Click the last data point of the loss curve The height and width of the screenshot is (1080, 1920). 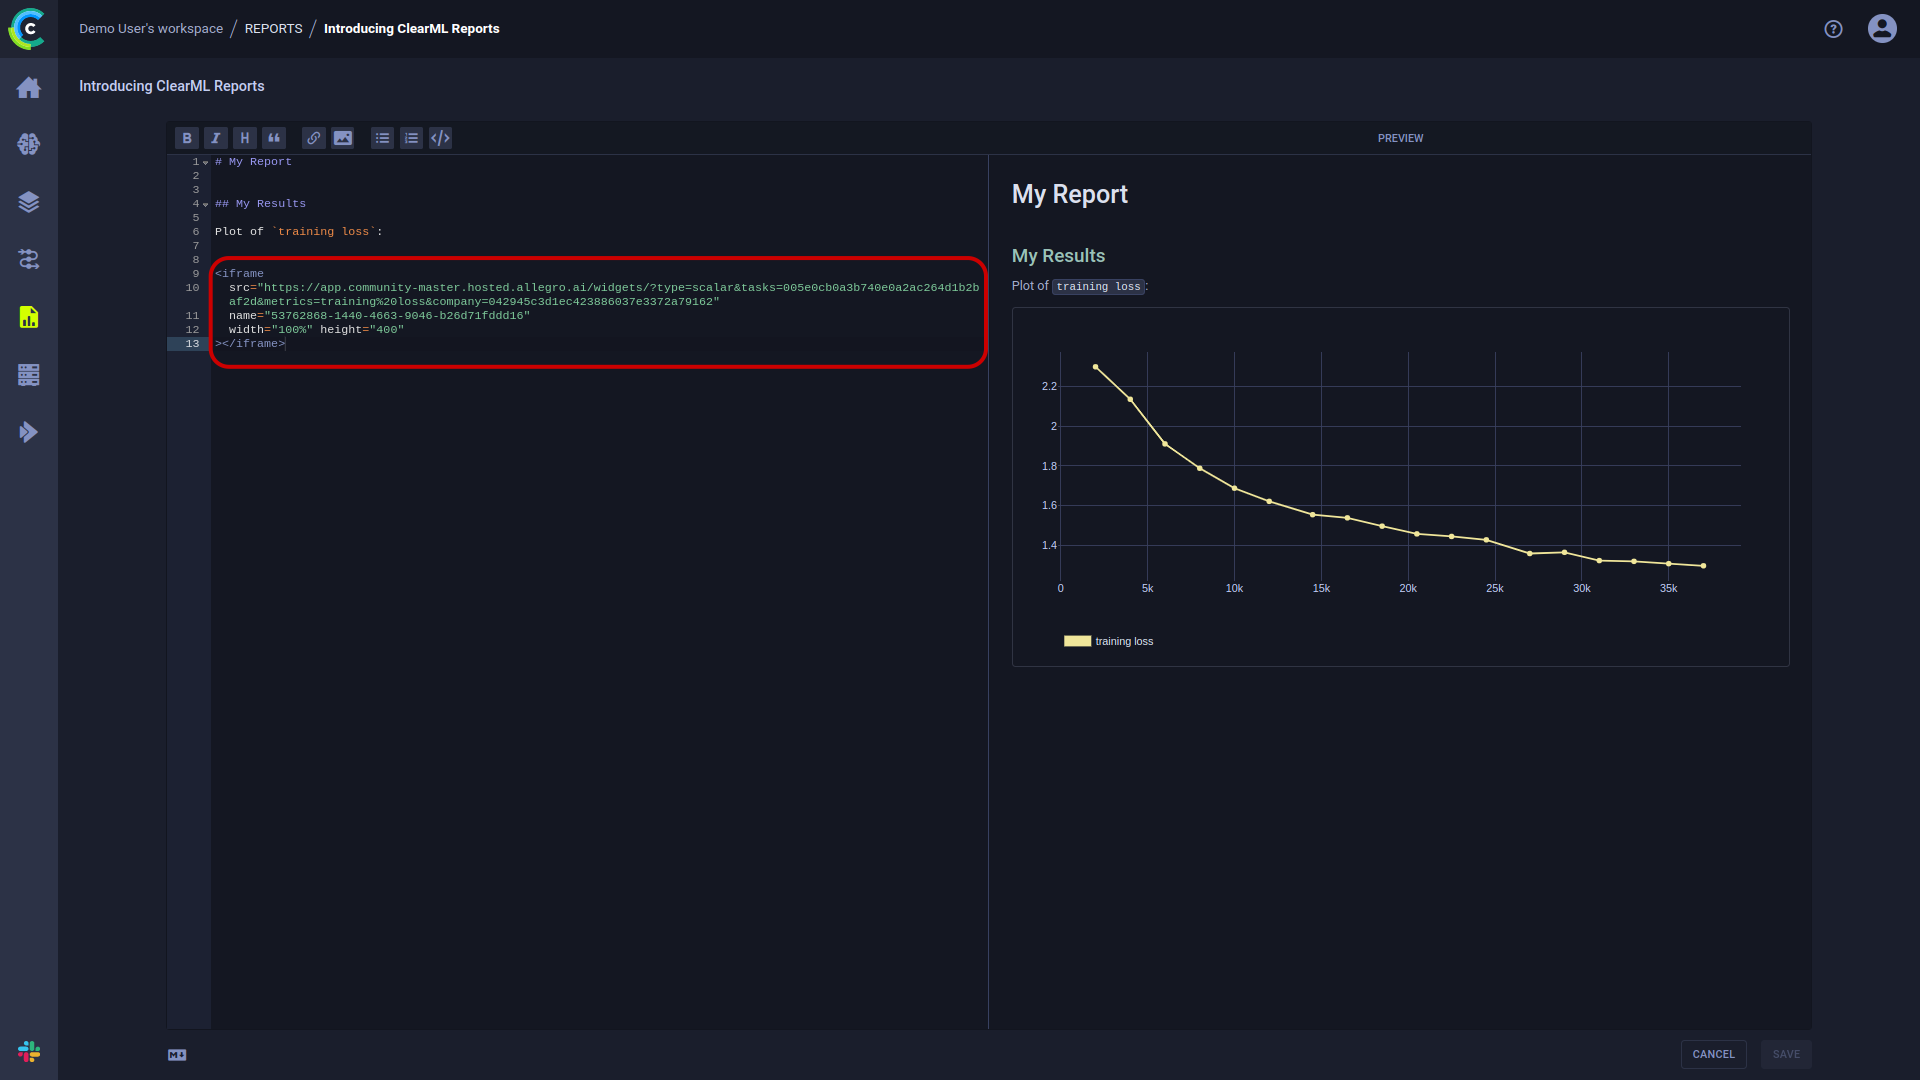1703,566
